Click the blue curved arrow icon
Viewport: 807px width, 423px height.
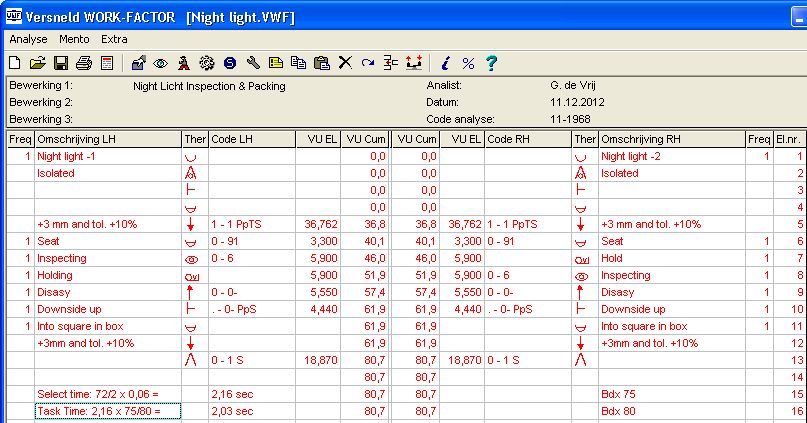(x=368, y=63)
